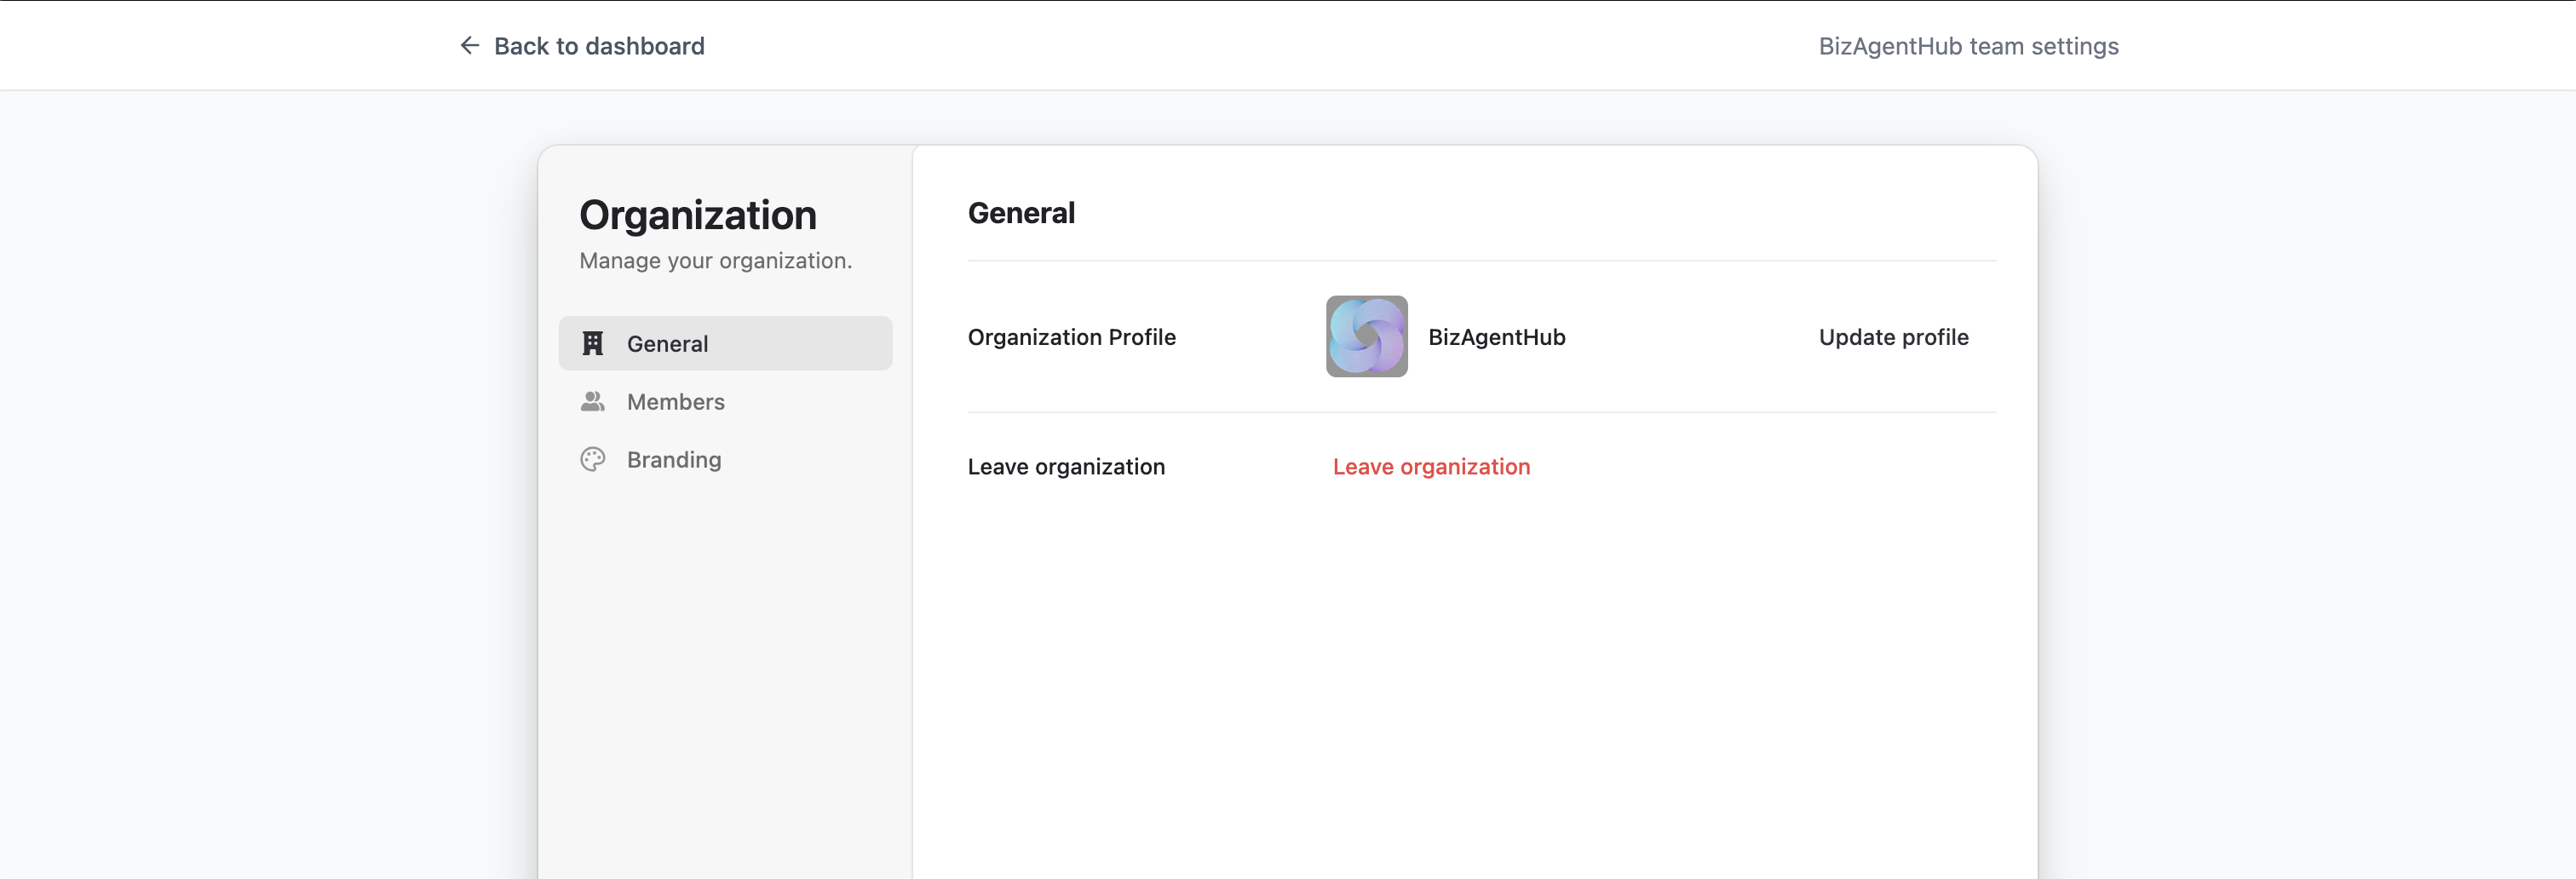Image resolution: width=2576 pixels, height=879 pixels.
Task: Click the BizAgentHub organization logo
Action: [1366, 336]
